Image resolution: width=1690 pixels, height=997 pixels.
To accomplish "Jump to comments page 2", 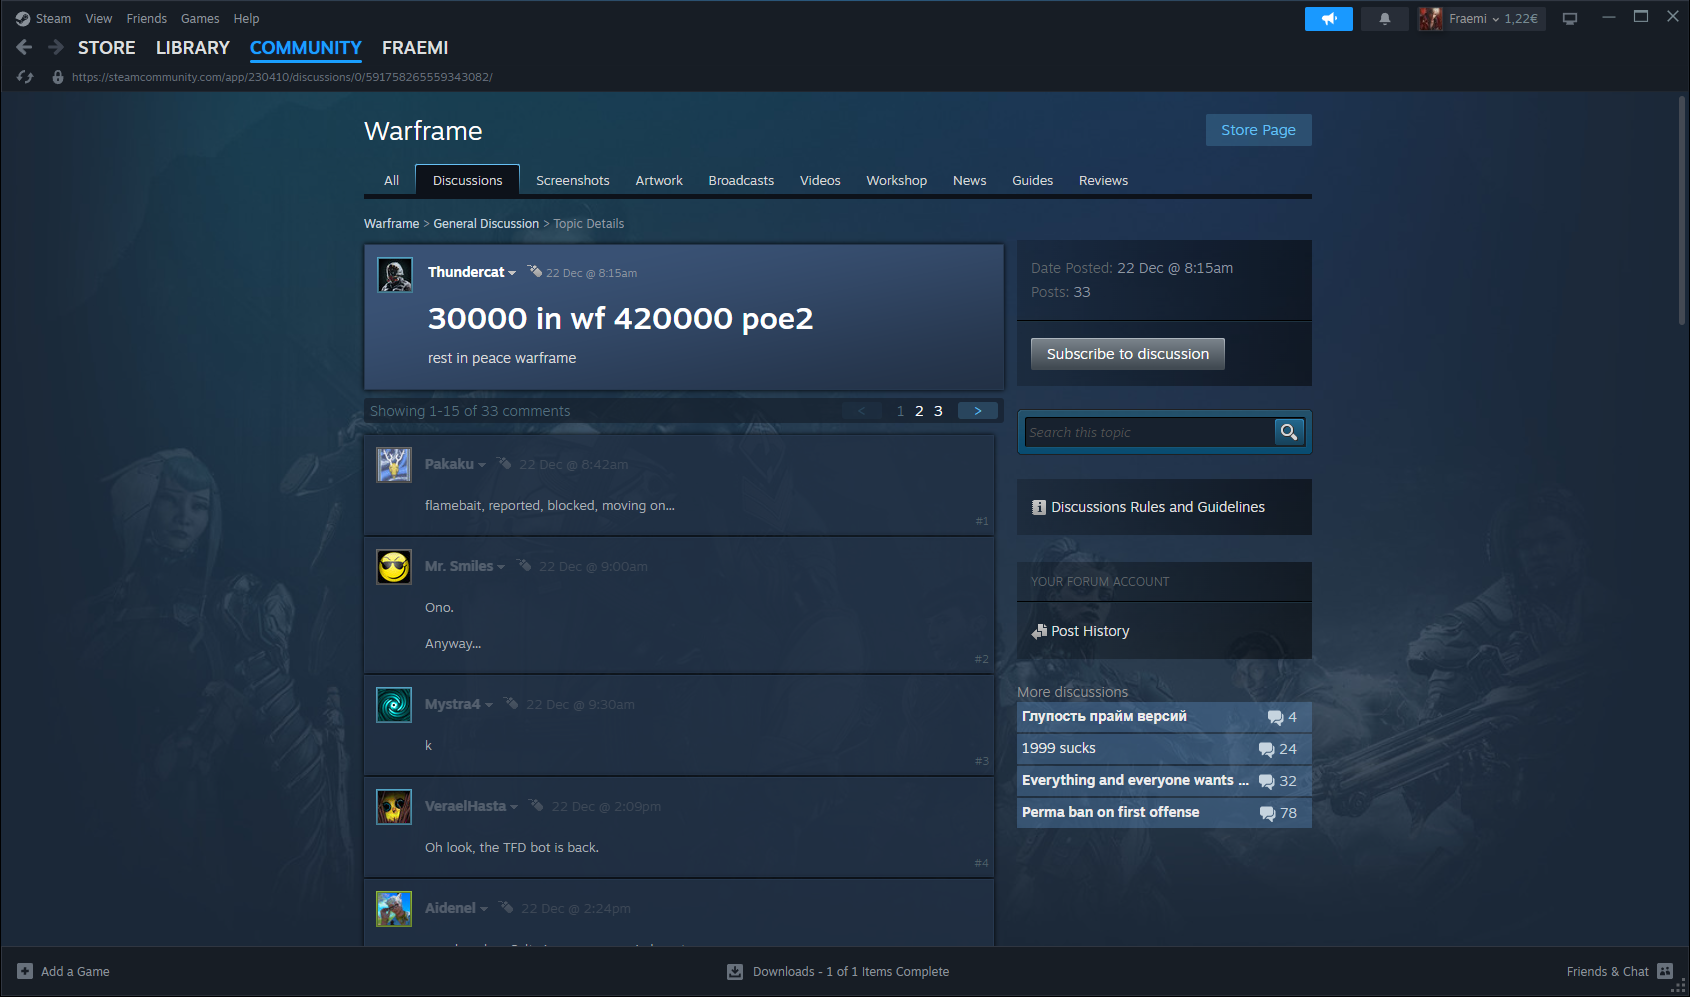I will point(919,411).
